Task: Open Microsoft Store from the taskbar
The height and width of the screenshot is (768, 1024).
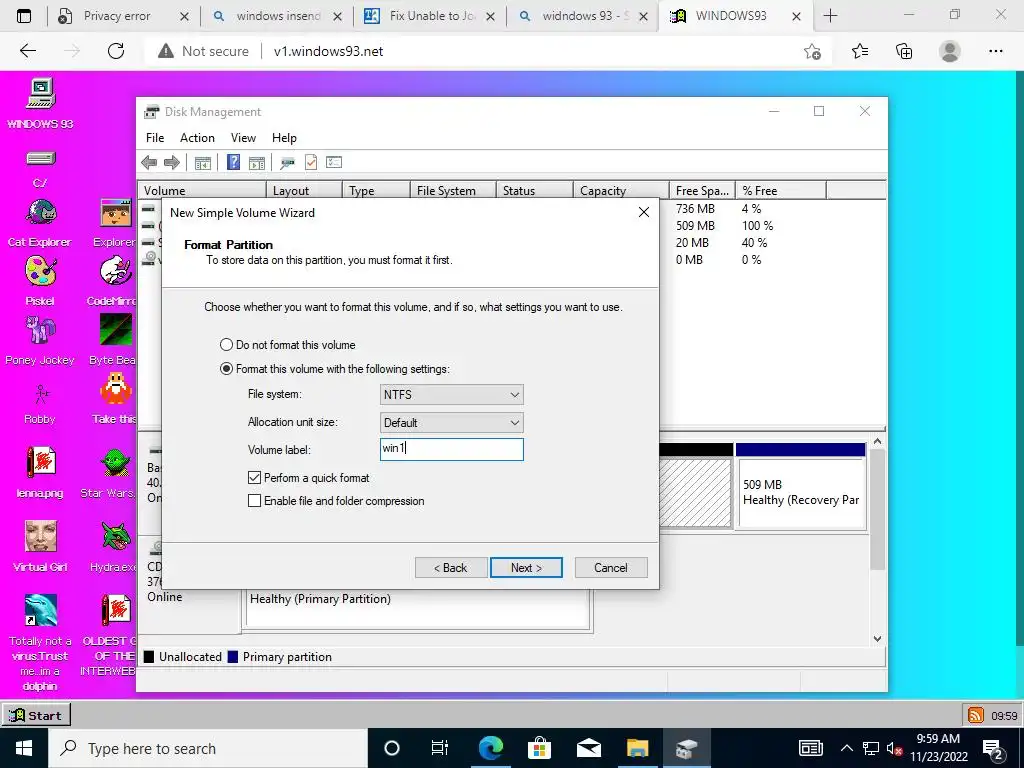Action: coord(539,748)
